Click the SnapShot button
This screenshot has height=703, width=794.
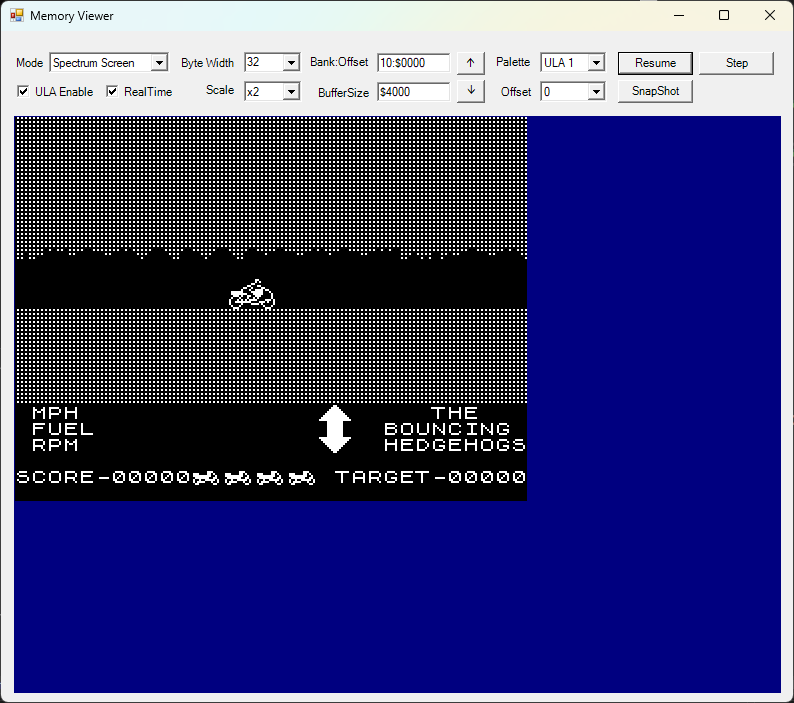[x=655, y=91]
